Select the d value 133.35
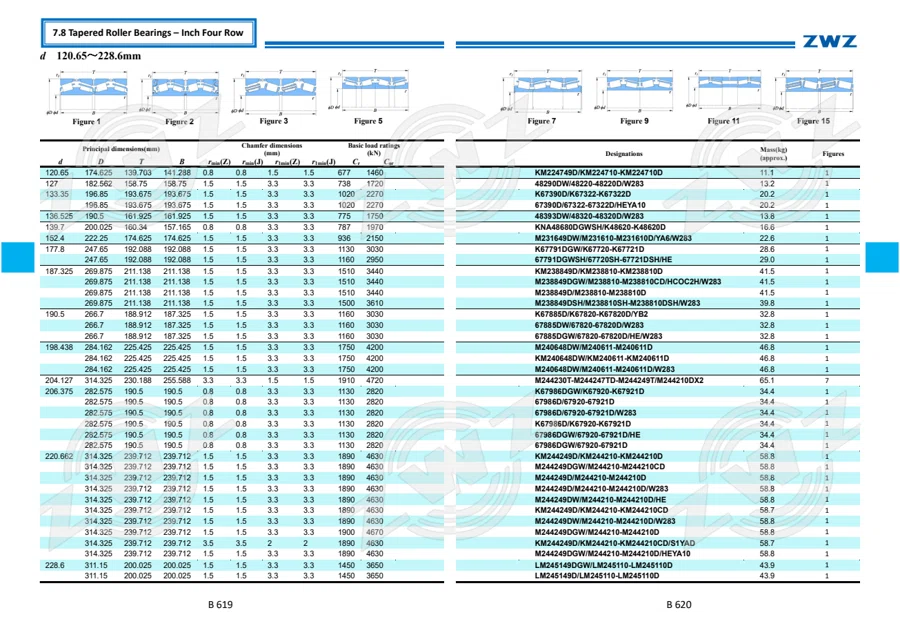This screenshot has width=900, height=637. coord(57,194)
